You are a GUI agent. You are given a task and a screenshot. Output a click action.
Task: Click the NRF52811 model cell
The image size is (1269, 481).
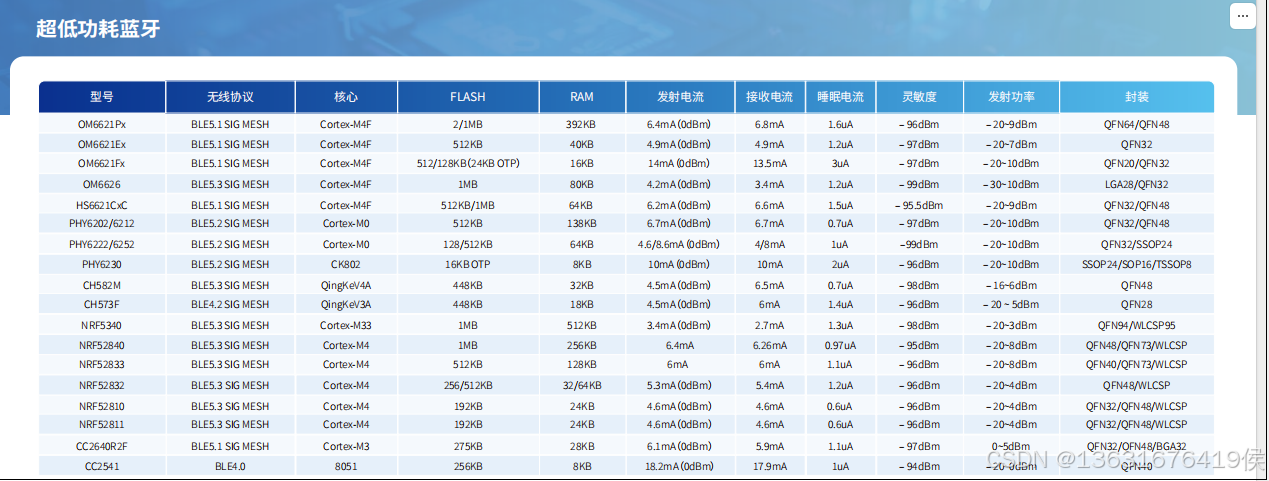coord(102,424)
